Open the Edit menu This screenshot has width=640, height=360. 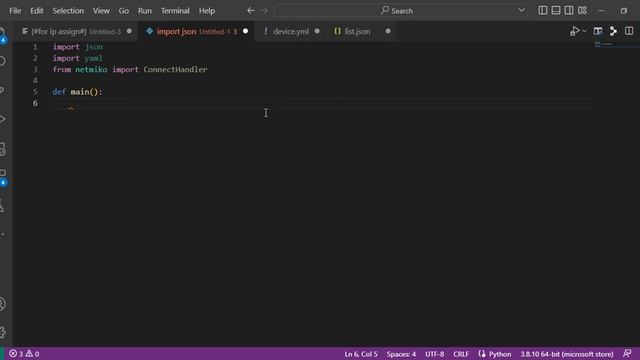[37, 11]
